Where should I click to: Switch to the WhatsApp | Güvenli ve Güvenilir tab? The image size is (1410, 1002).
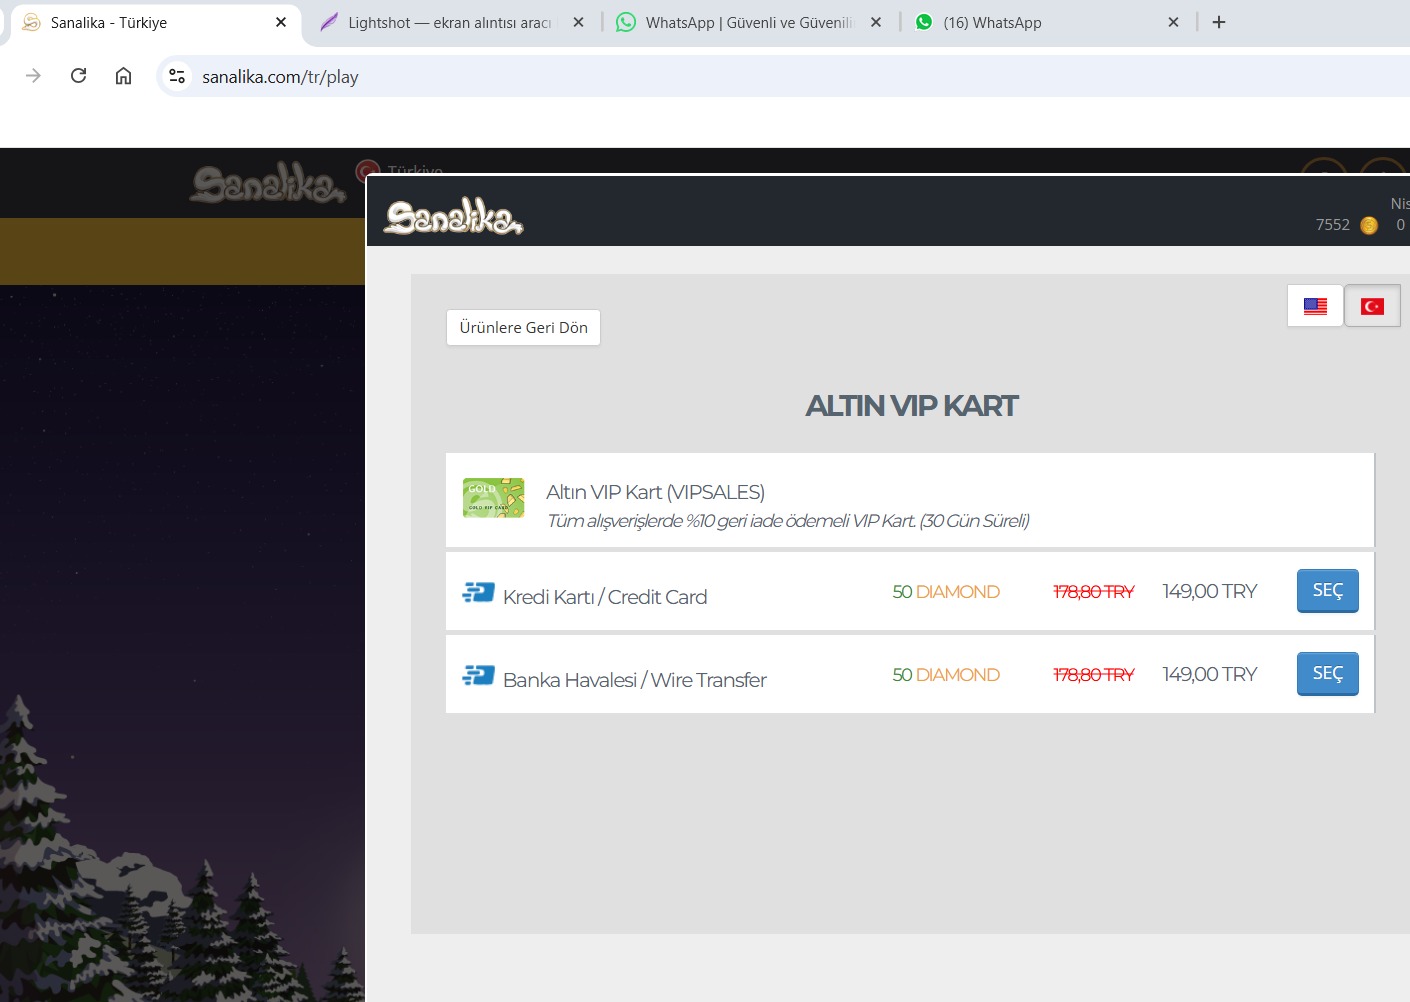(x=748, y=22)
